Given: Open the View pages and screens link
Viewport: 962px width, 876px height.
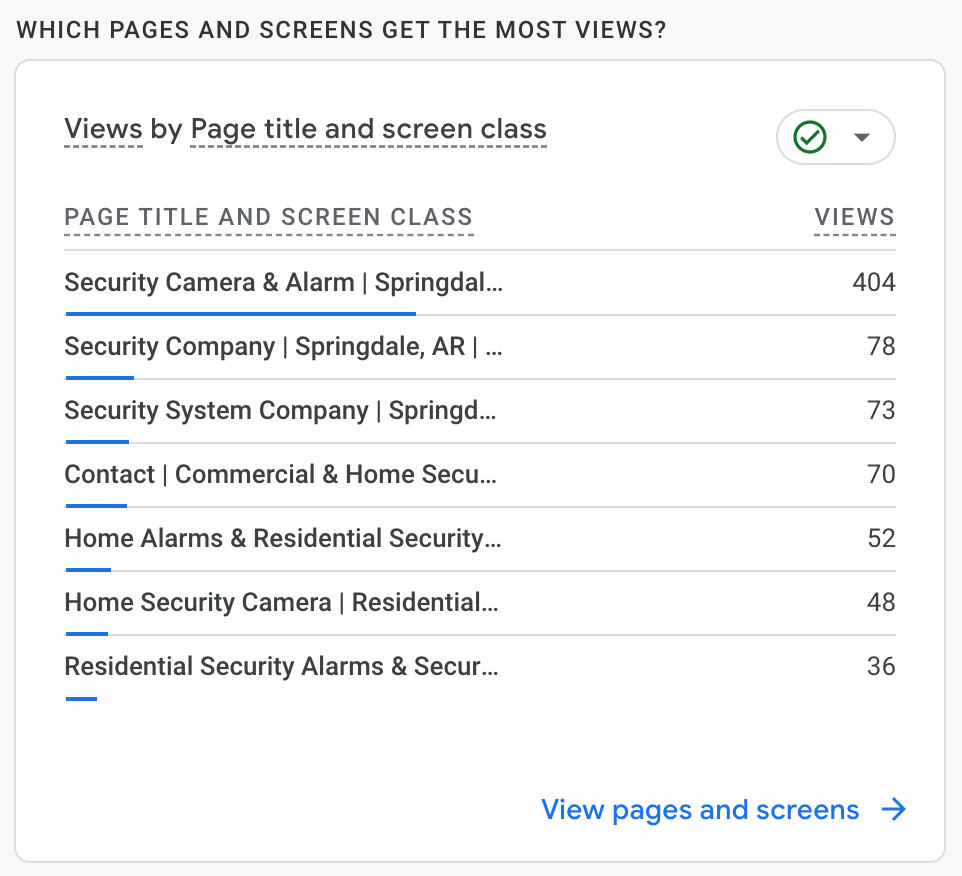Looking at the screenshot, I should [700, 809].
